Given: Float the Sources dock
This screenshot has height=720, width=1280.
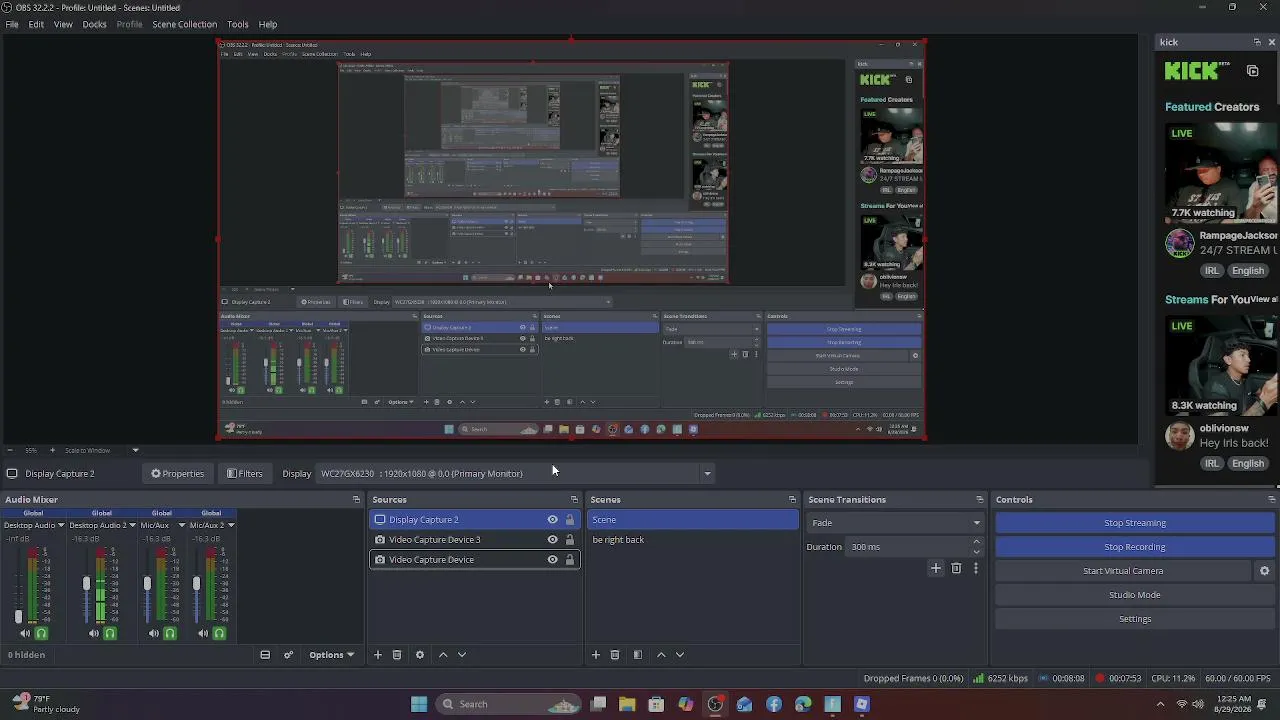Looking at the screenshot, I should (x=574, y=500).
